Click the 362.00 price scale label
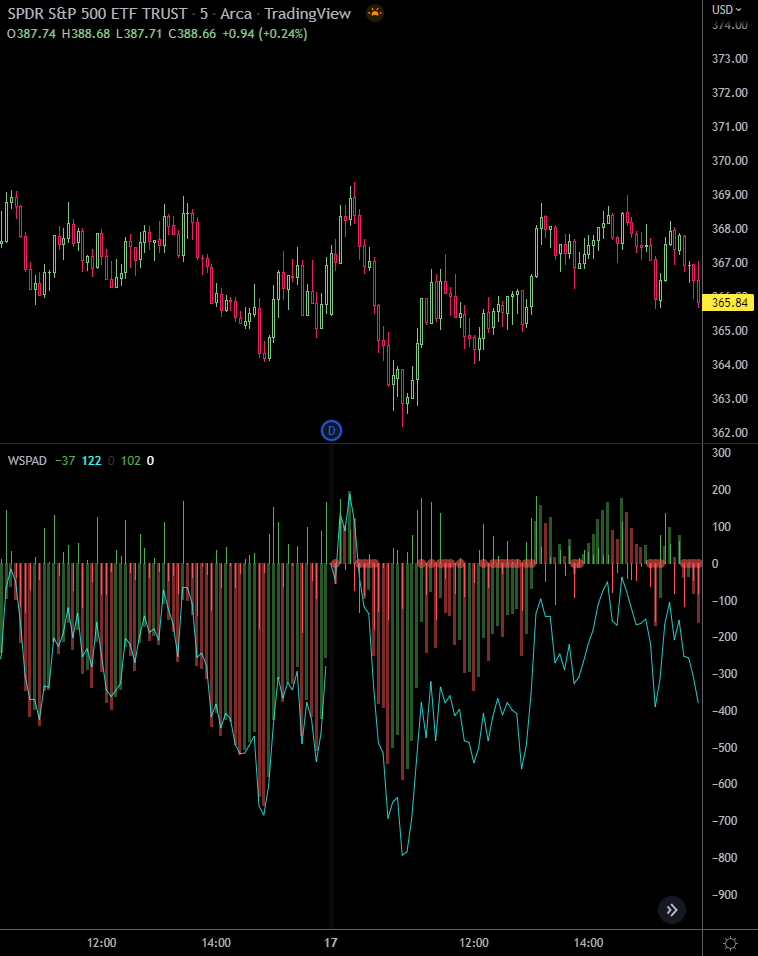This screenshot has height=956, width=758. pos(729,432)
